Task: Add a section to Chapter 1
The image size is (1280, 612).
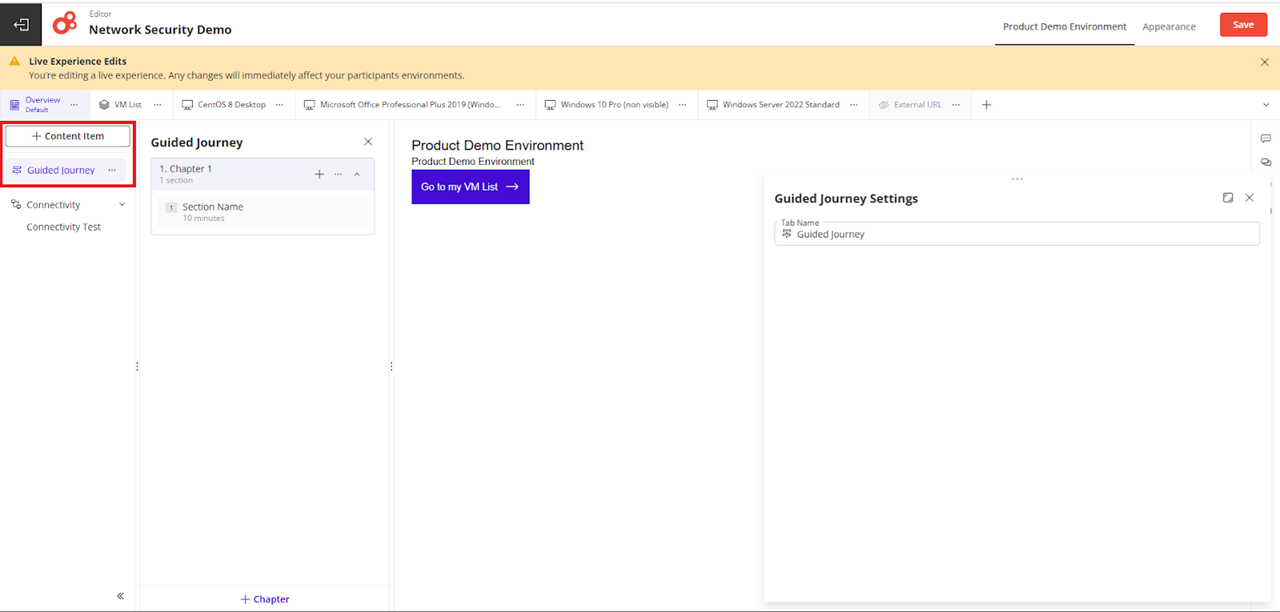Action: (x=319, y=174)
